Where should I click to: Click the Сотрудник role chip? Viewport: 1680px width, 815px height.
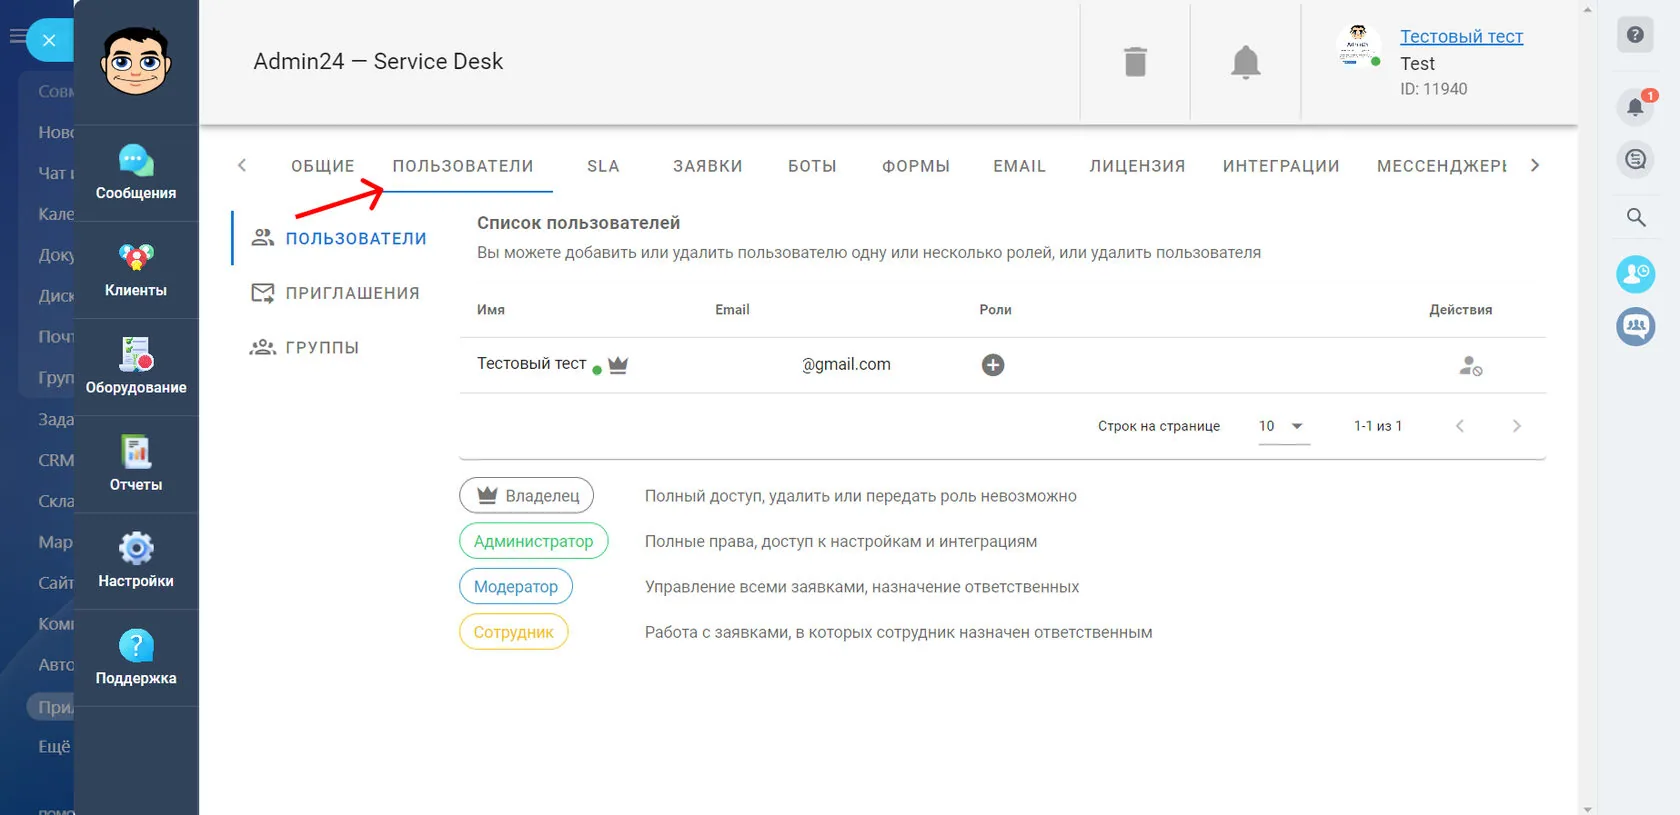514,632
